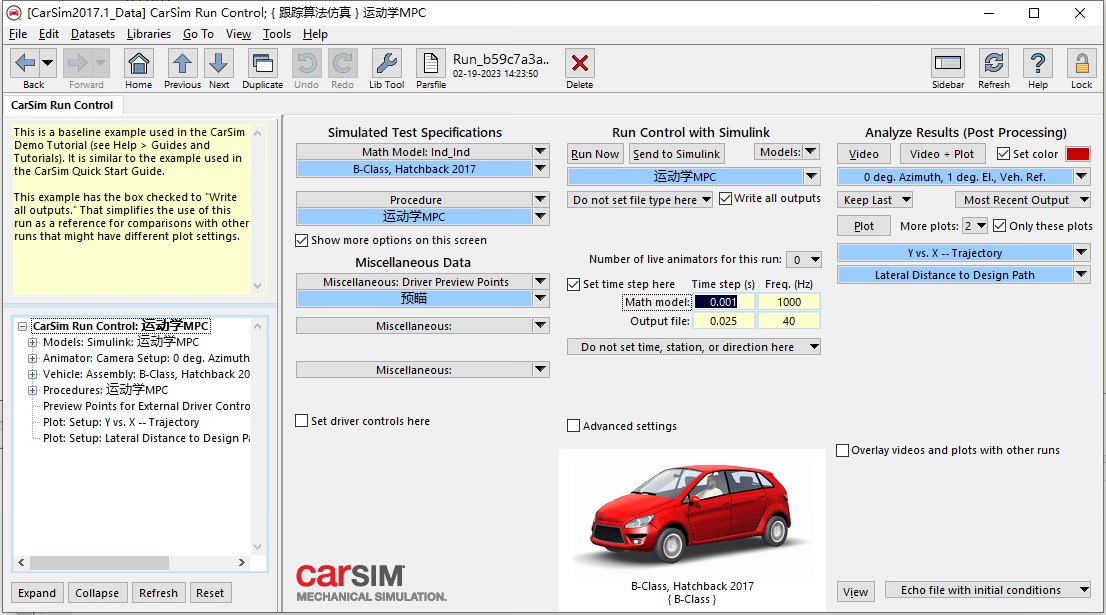
Task: Open number of live animators dropdown
Action: pos(804,260)
